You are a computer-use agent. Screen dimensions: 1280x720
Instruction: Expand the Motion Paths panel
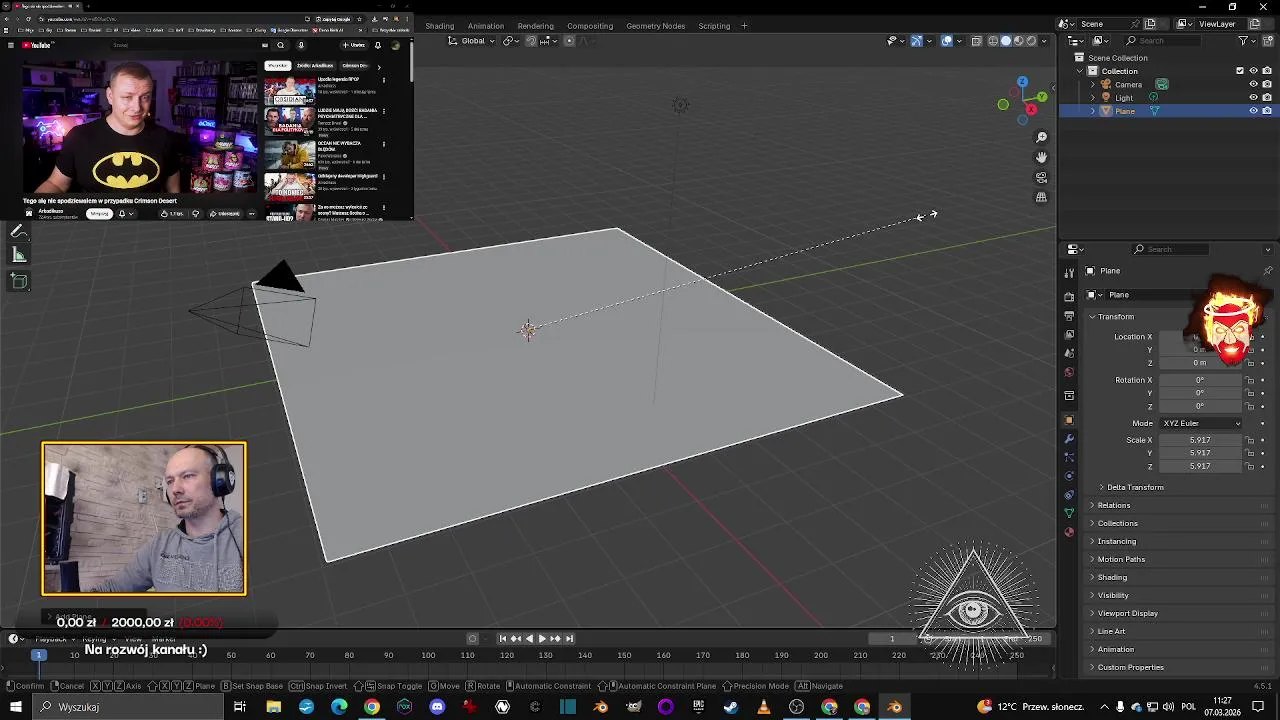click(x=1121, y=559)
